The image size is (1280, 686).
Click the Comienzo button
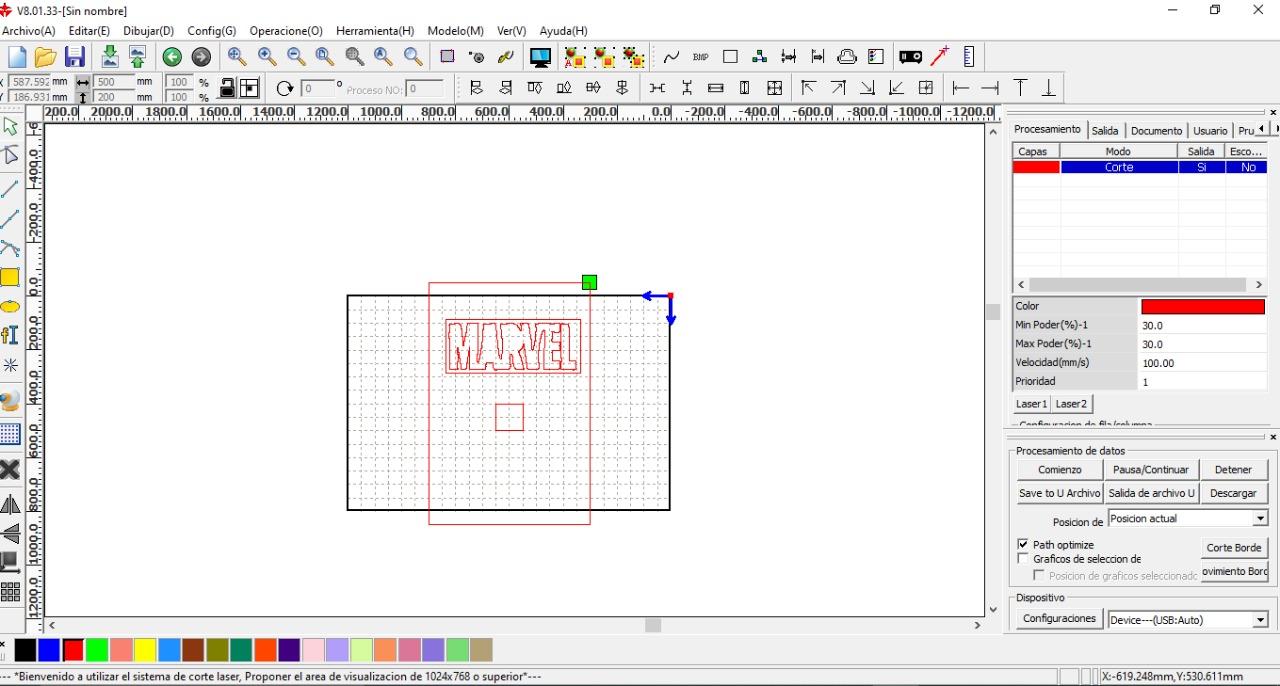point(1059,470)
